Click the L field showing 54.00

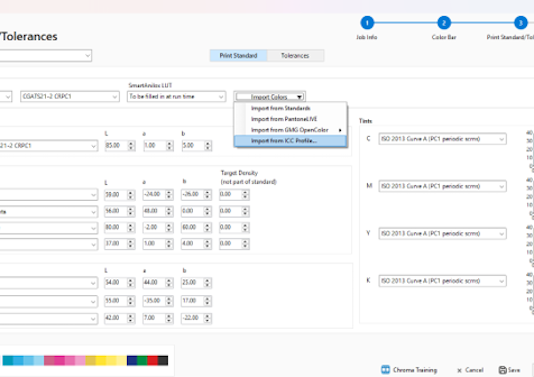(116, 283)
